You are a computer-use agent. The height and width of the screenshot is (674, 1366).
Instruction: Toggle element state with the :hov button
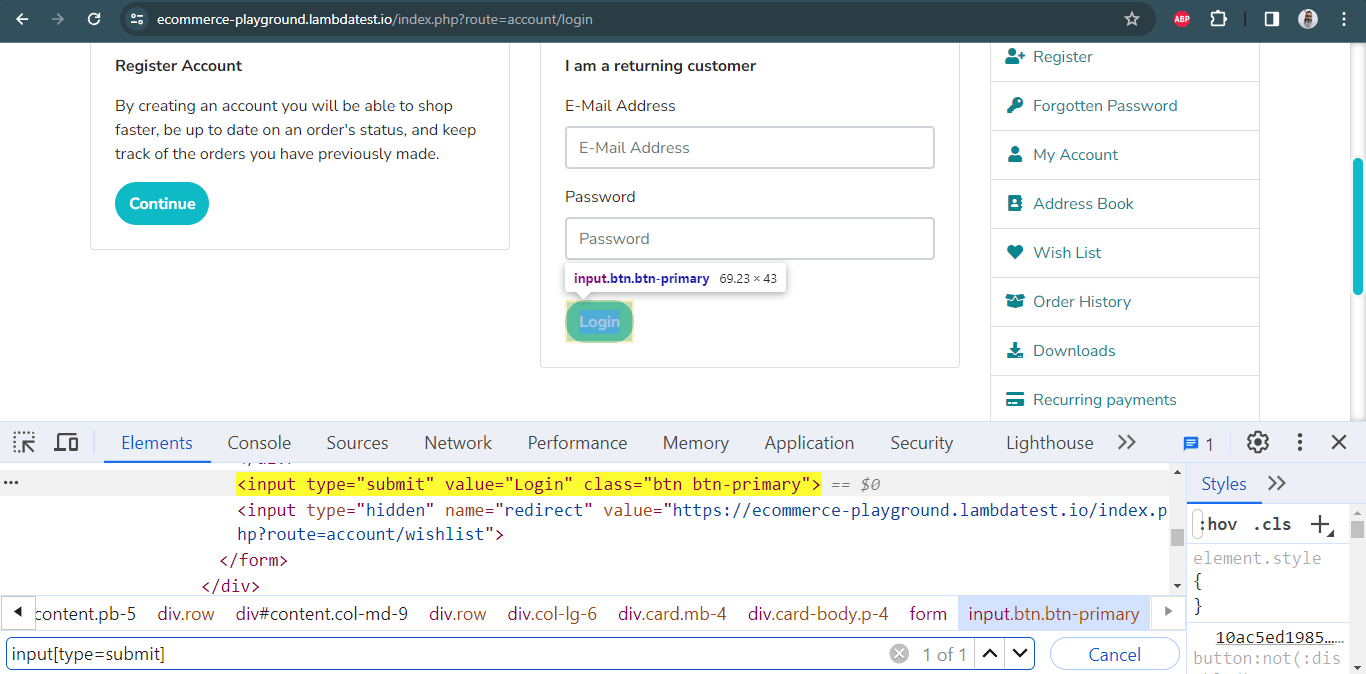[1218, 523]
